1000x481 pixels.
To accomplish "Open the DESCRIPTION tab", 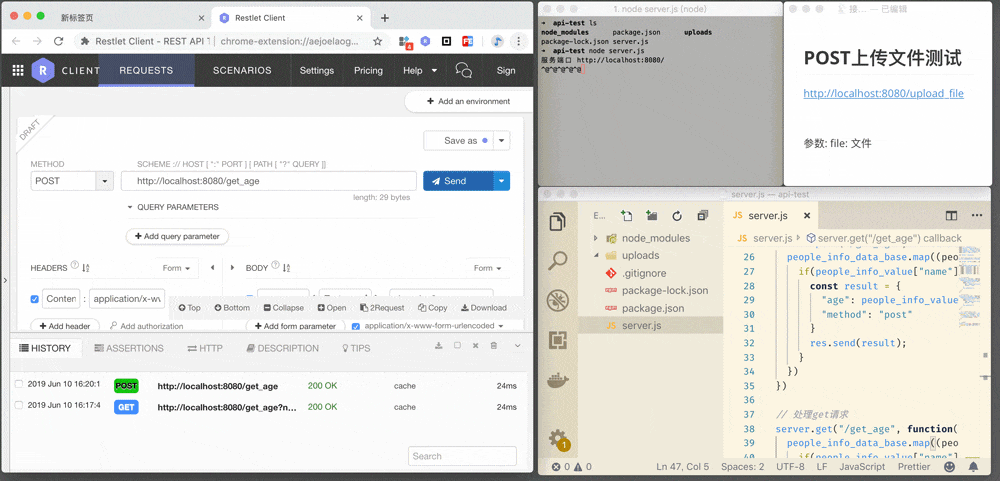I will click(283, 348).
